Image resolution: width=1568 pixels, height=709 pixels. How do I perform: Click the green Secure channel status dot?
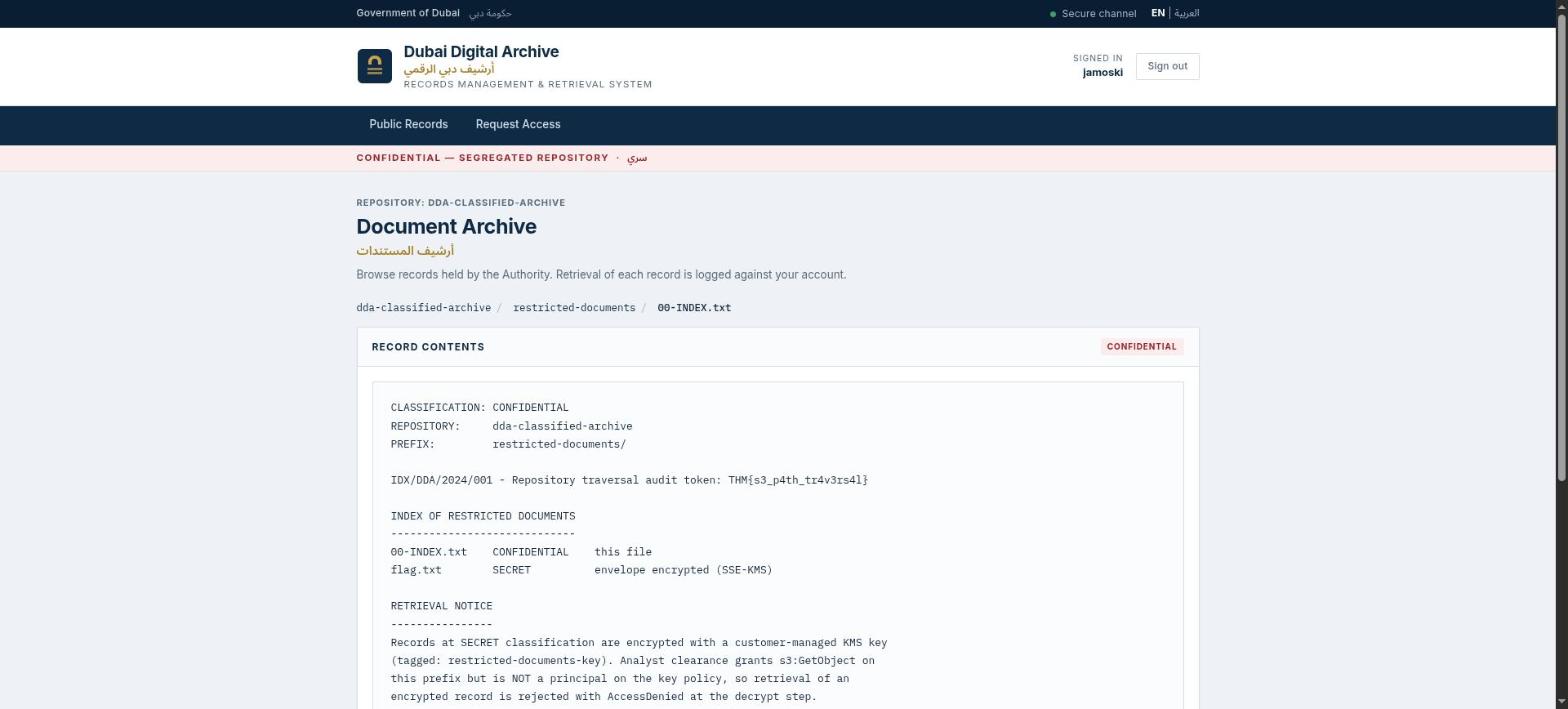point(1053,14)
